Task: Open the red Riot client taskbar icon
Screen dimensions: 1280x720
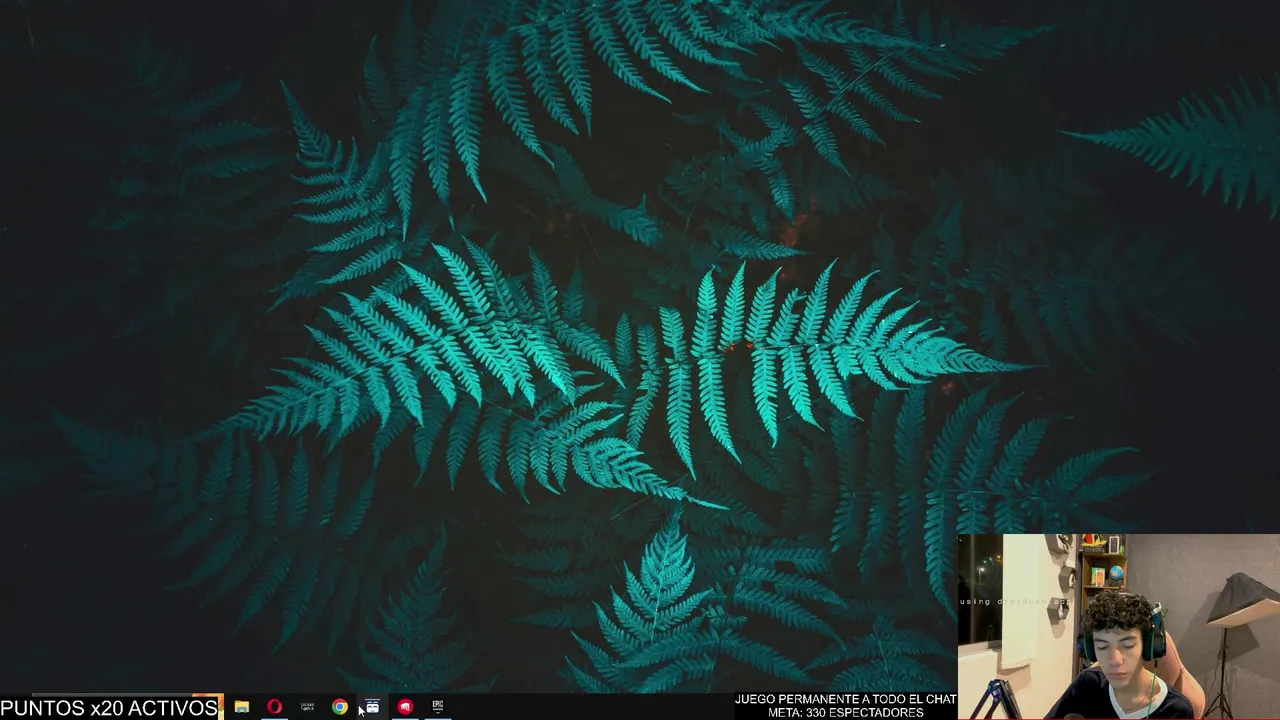Action: [405, 706]
